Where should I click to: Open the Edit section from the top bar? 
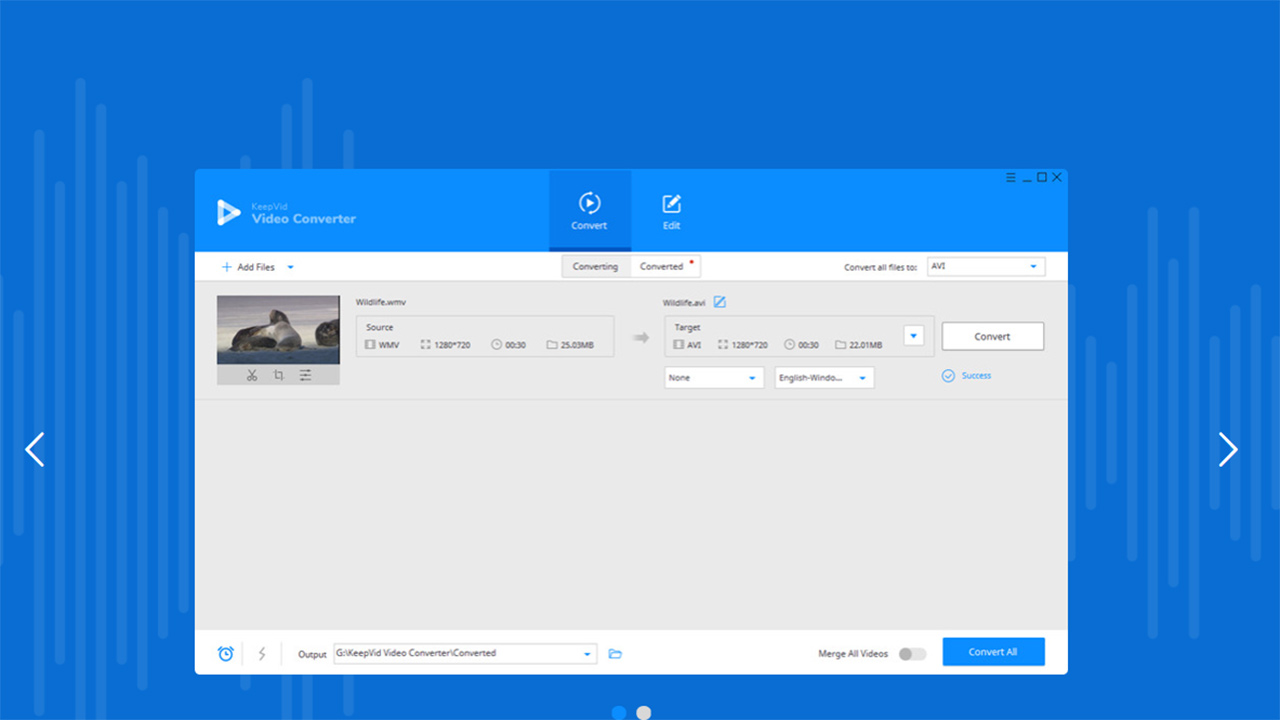[670, 208]
